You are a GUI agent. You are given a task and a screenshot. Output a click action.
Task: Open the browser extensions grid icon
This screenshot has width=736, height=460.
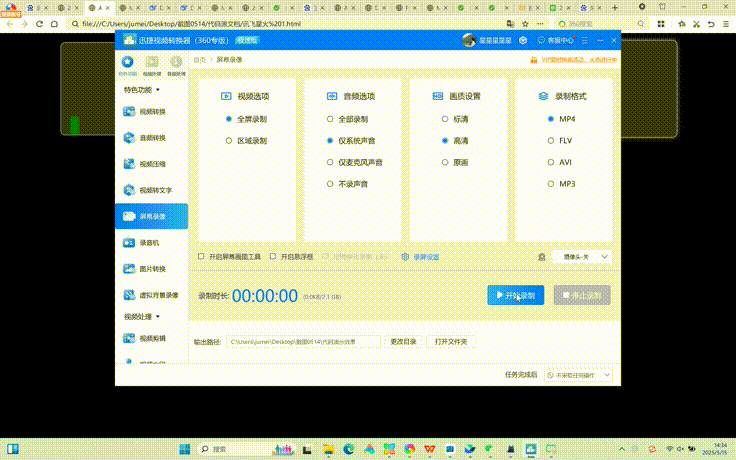tap(661, 24)
